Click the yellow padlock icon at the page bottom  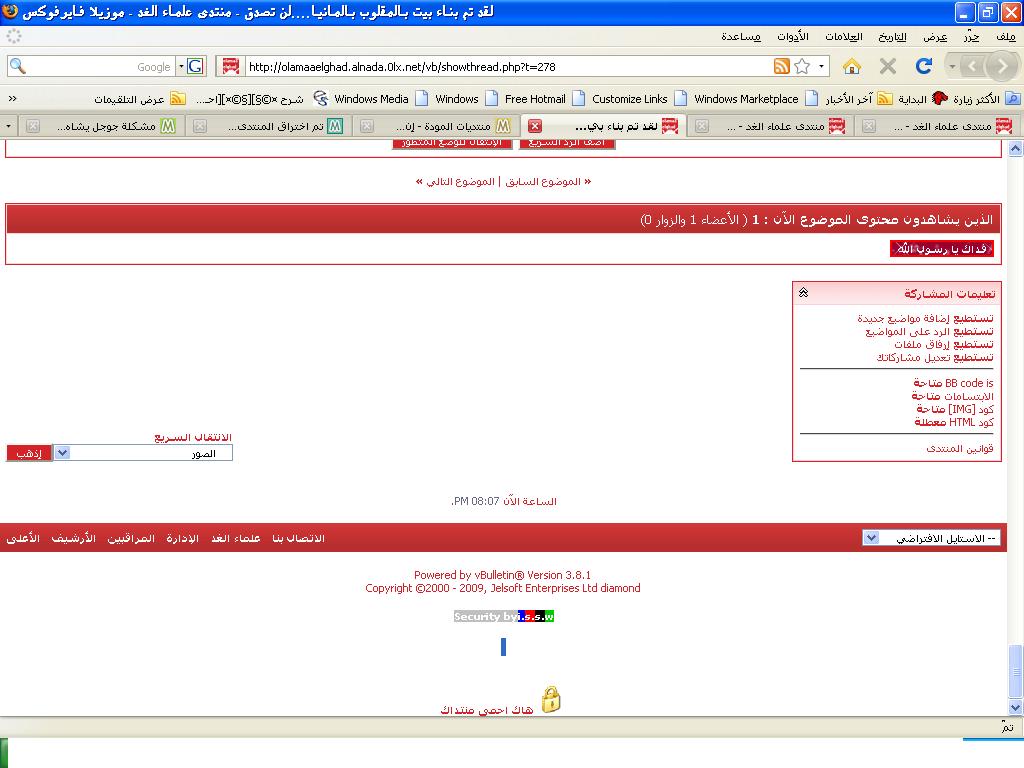[x=550, y=699]
